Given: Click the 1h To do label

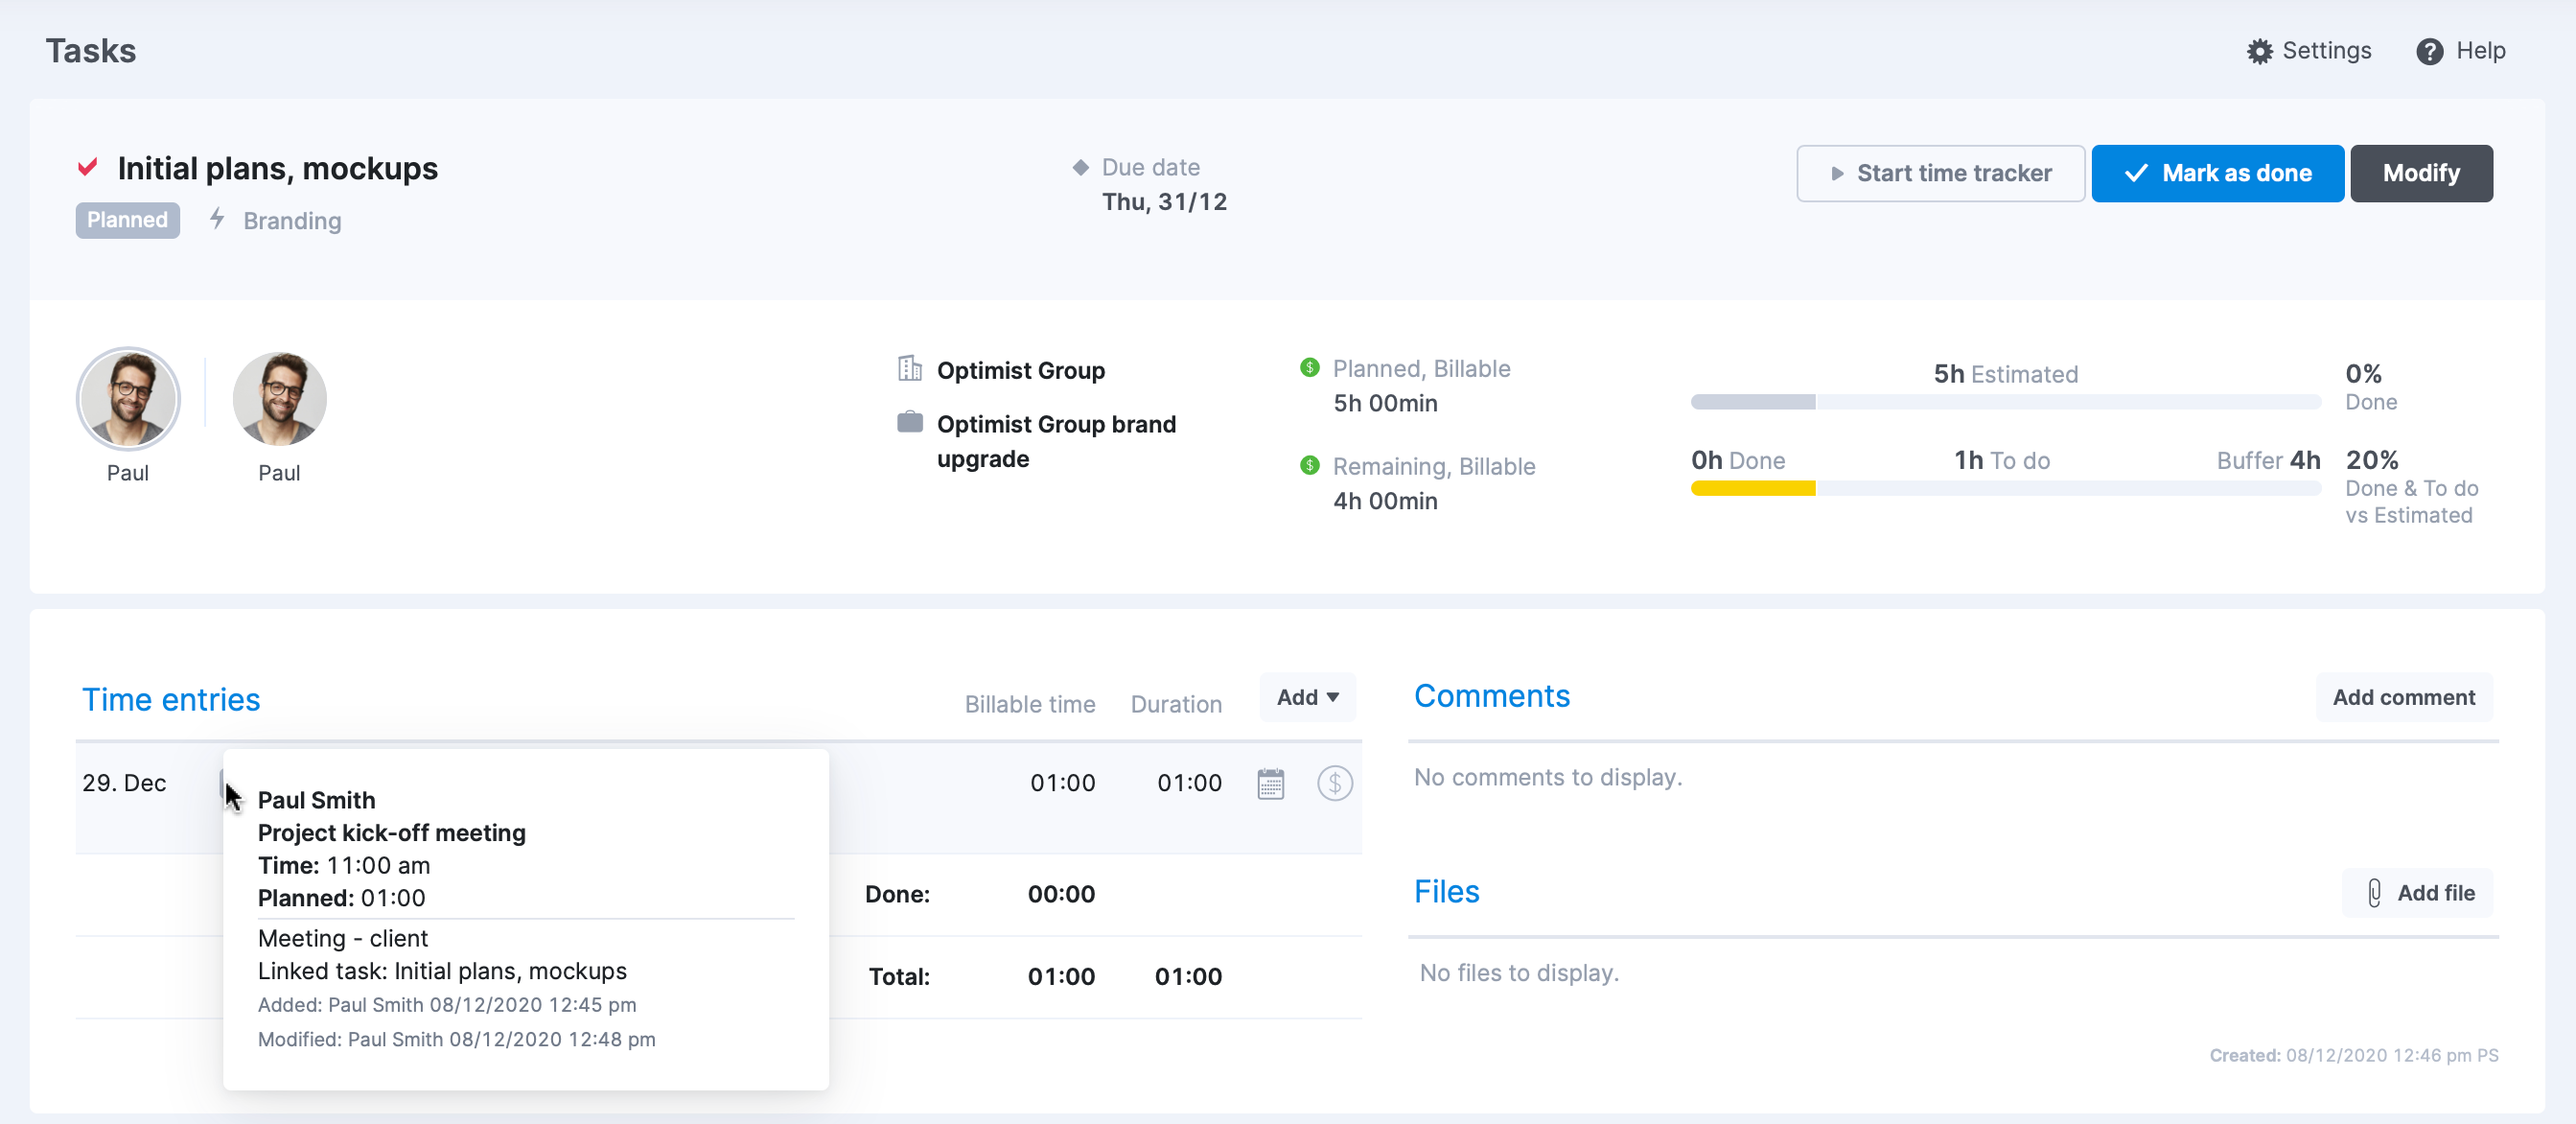Looking at the screenshot, I should tap(2002, 460).
